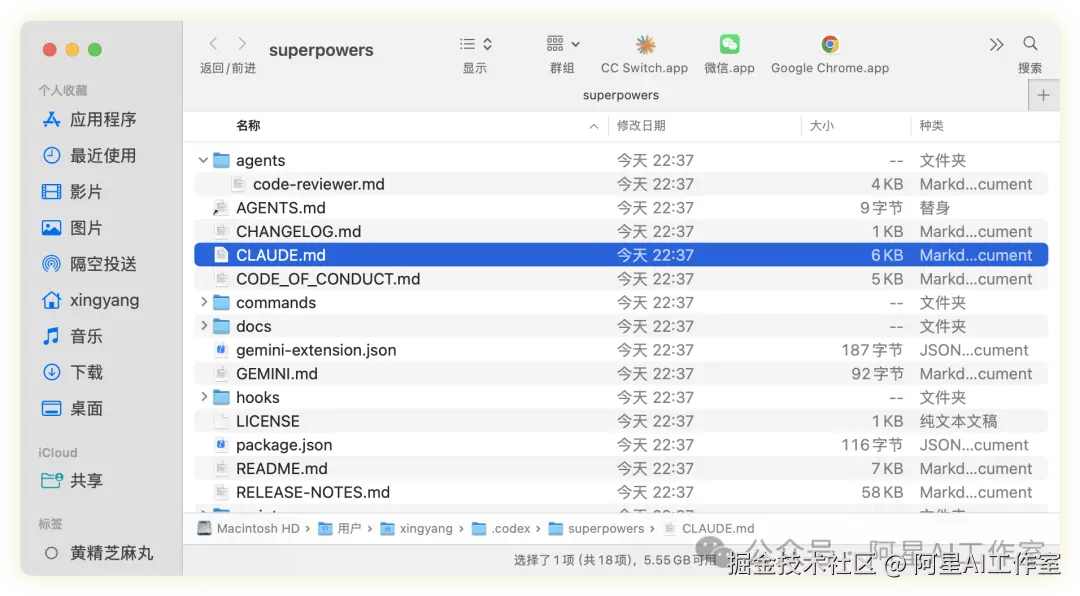Select the commands folder row
The width and height of the screenshot is (1080, 596).
click(621, 302)
